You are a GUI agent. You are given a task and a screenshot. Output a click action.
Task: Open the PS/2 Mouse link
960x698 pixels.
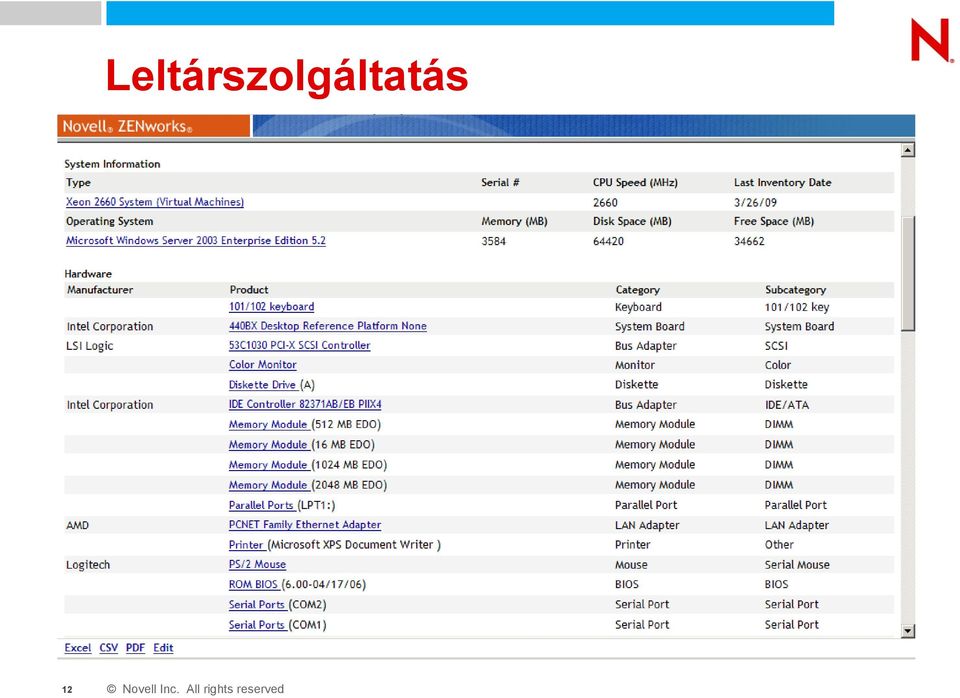click(x=257, y=565)
